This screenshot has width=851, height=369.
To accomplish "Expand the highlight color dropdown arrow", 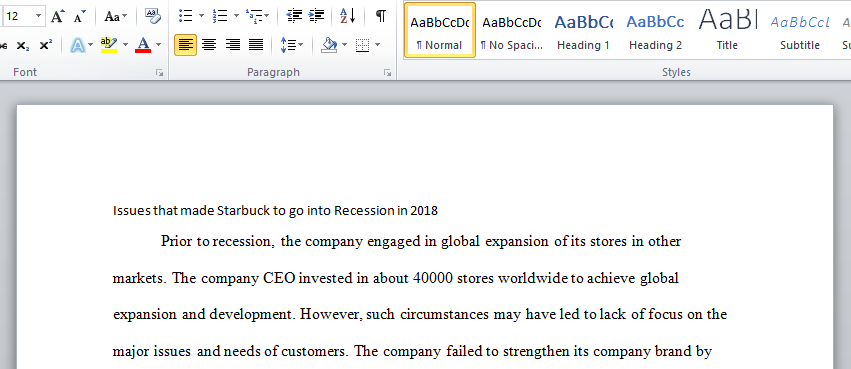I will pos(125,45).
